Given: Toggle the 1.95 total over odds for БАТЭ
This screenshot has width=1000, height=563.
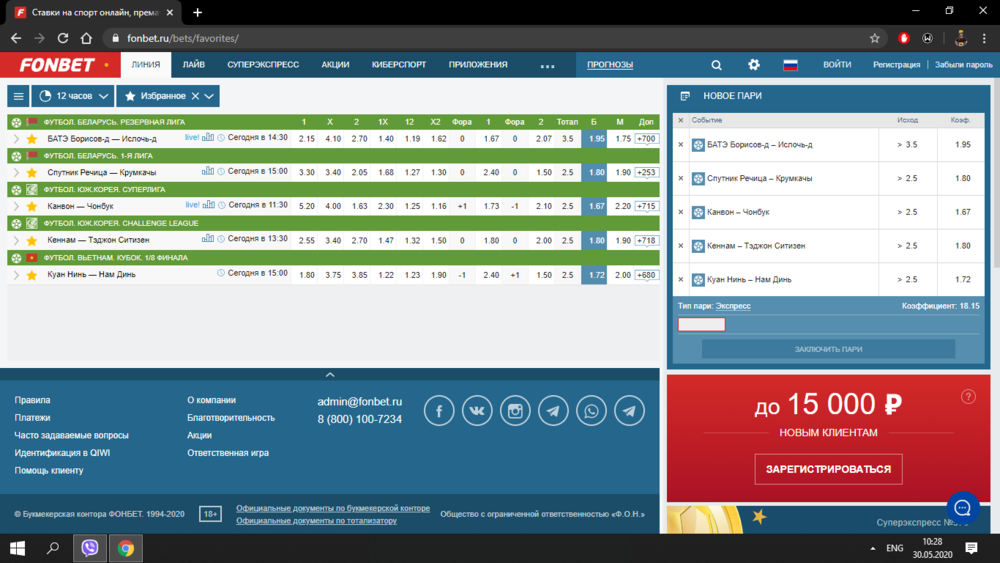Looking at the screenshot, I should (594, 138).
